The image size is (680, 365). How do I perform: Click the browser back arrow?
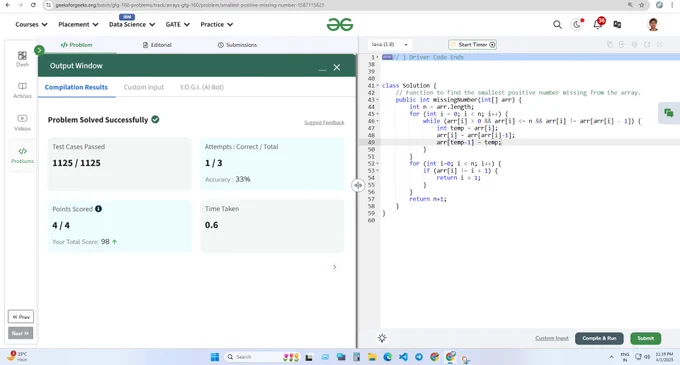click(8, 5)
